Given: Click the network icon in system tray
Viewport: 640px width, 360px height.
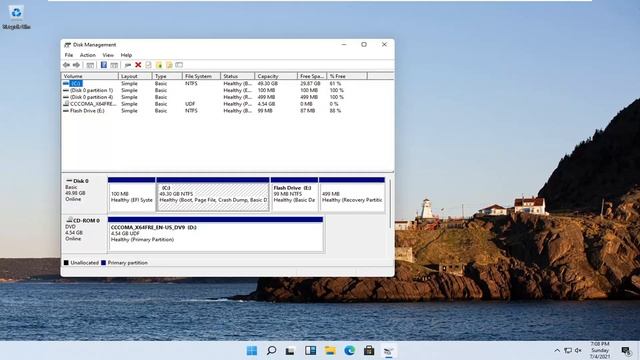Looking at the screenshot, I should (568, 351).
